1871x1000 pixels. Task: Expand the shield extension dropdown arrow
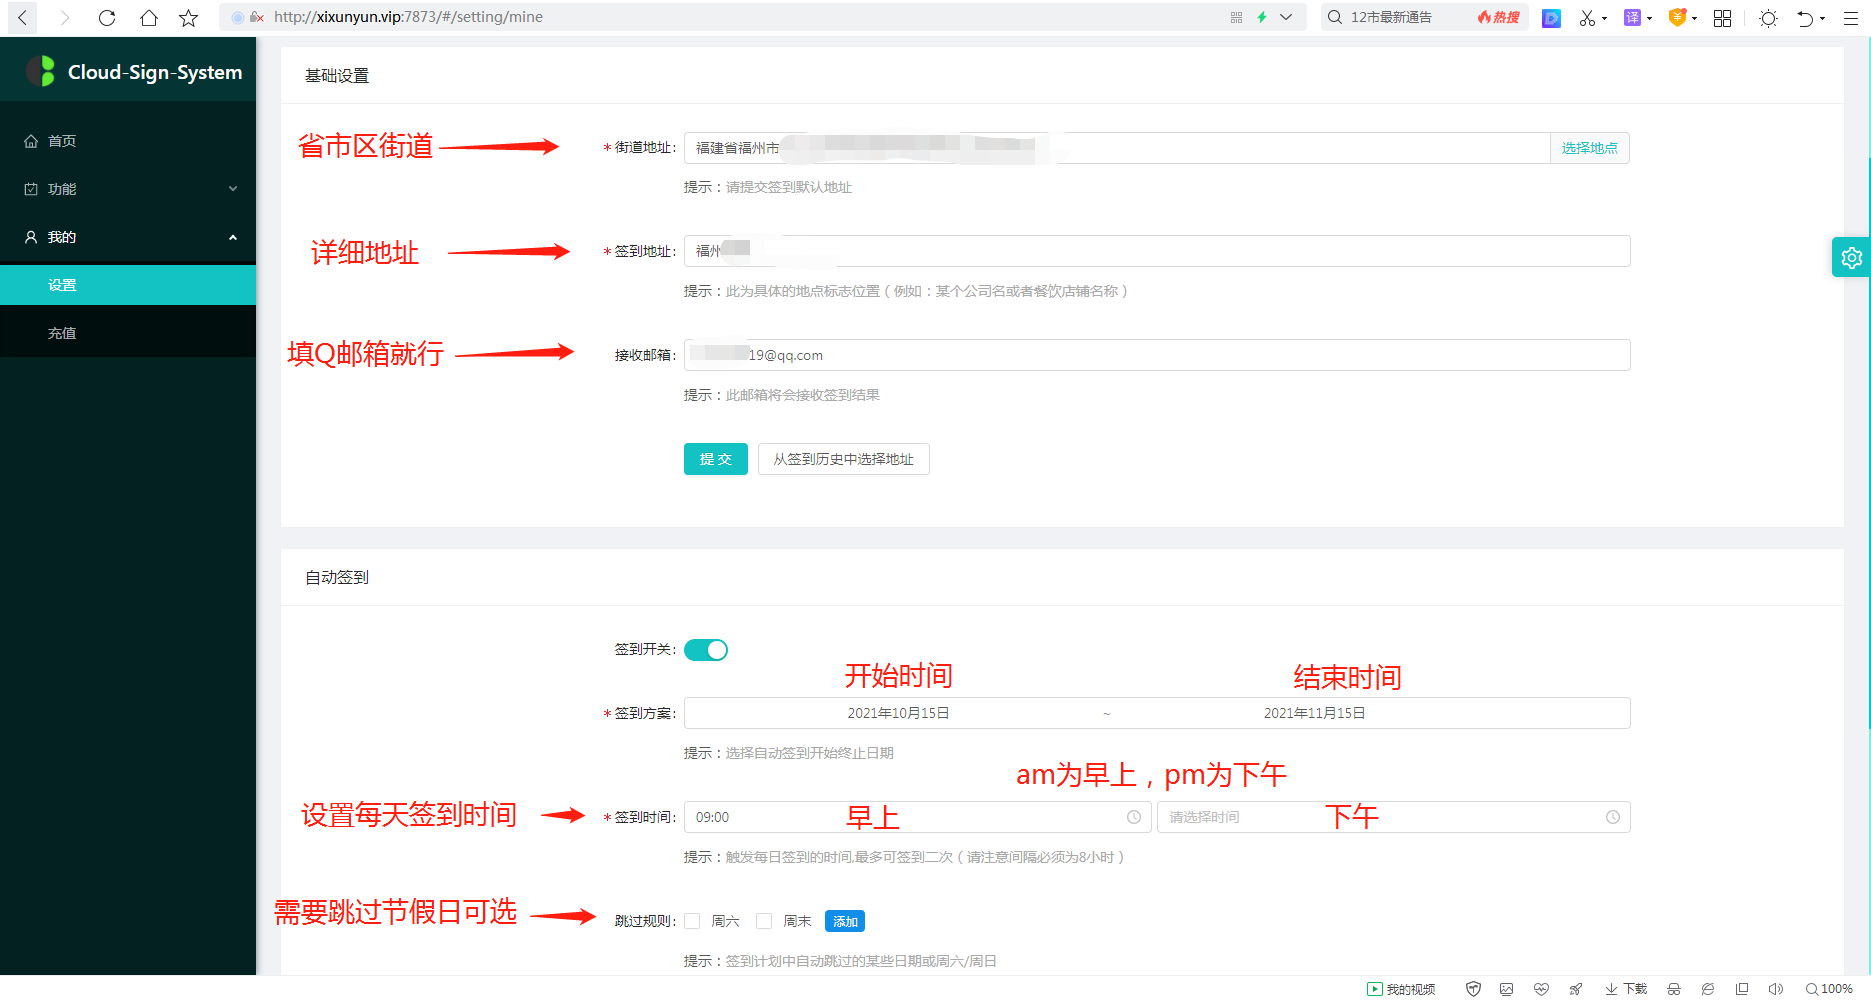(x=1694, y=18)
